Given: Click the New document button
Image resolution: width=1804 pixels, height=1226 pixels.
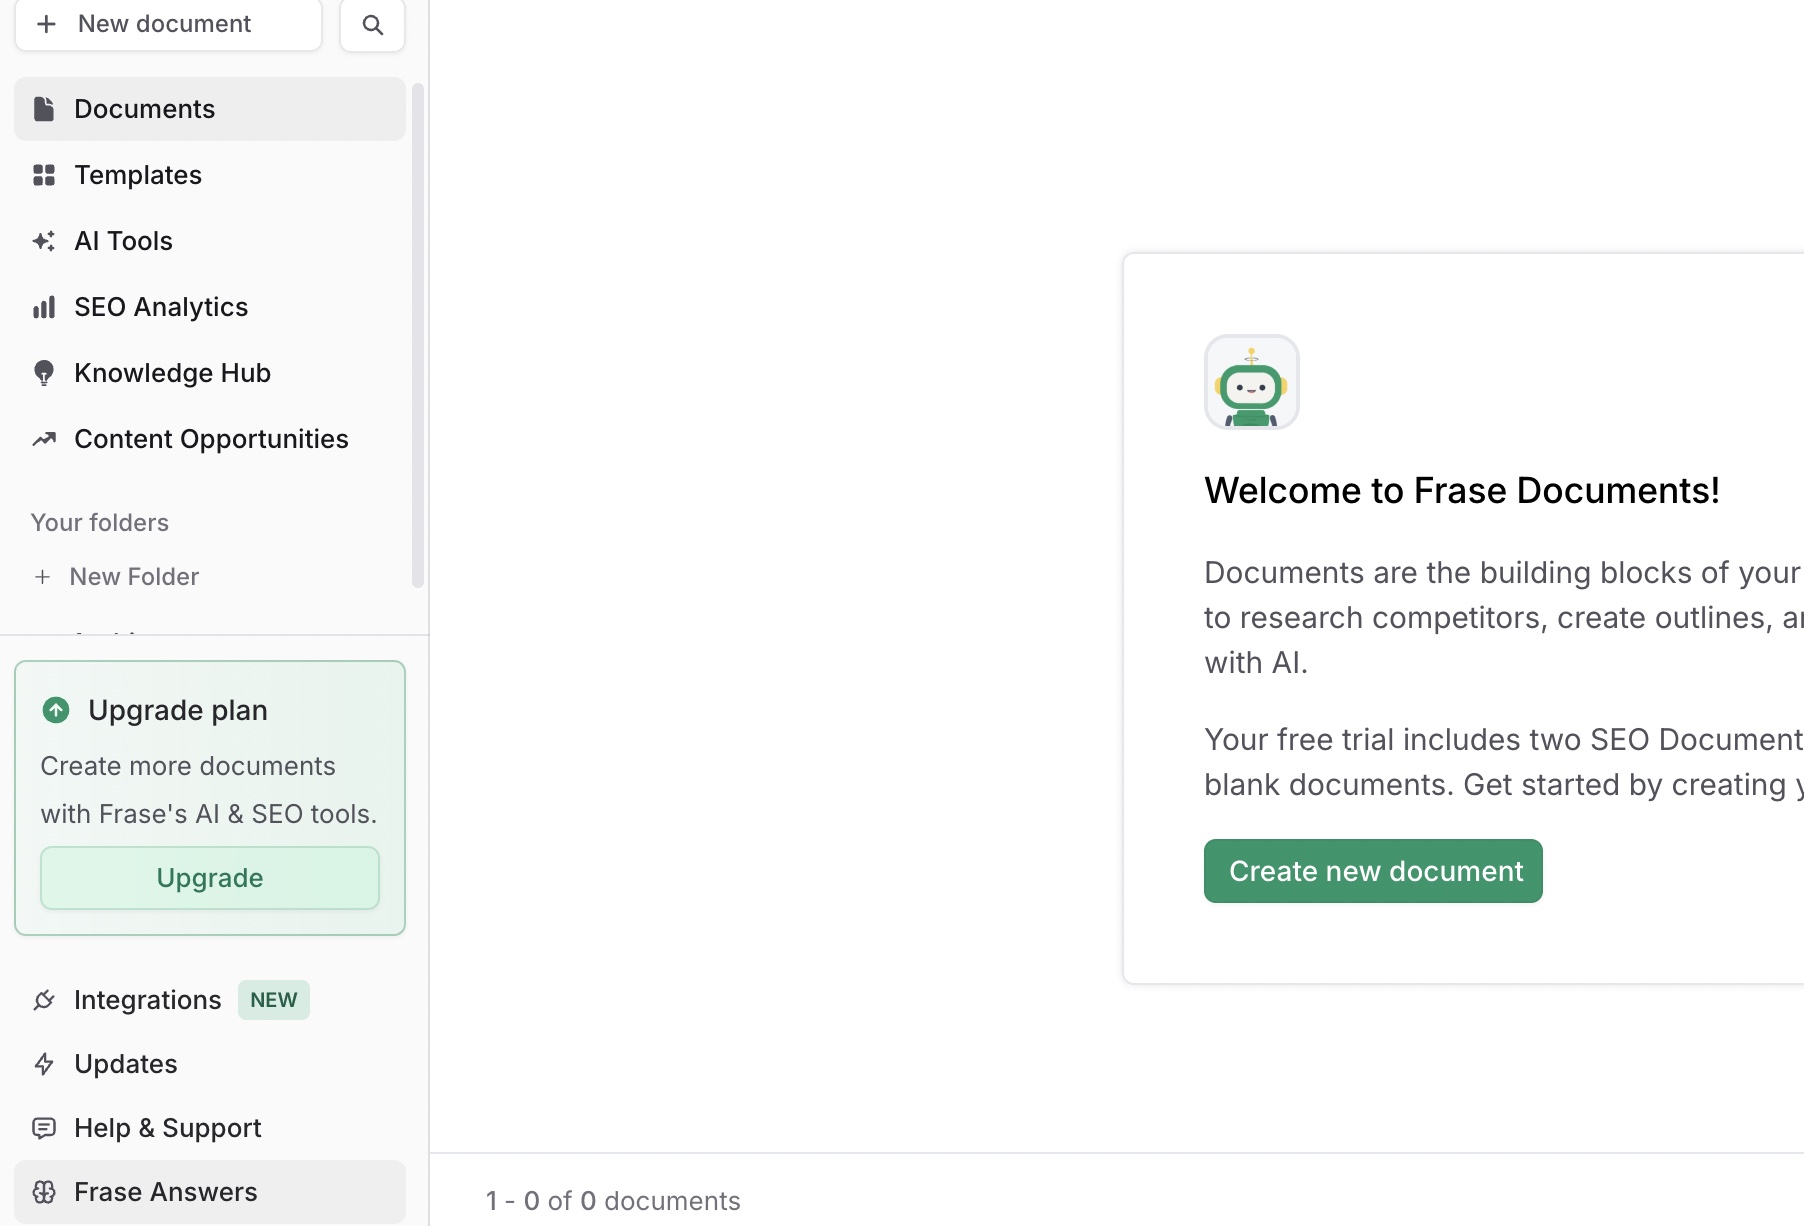Looking at the screenshot, I should (168, 25).
